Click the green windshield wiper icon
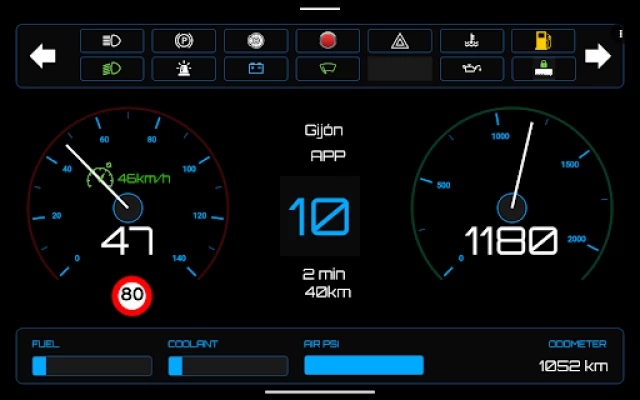Screen dimensions: 640x400 coord(327,69)
